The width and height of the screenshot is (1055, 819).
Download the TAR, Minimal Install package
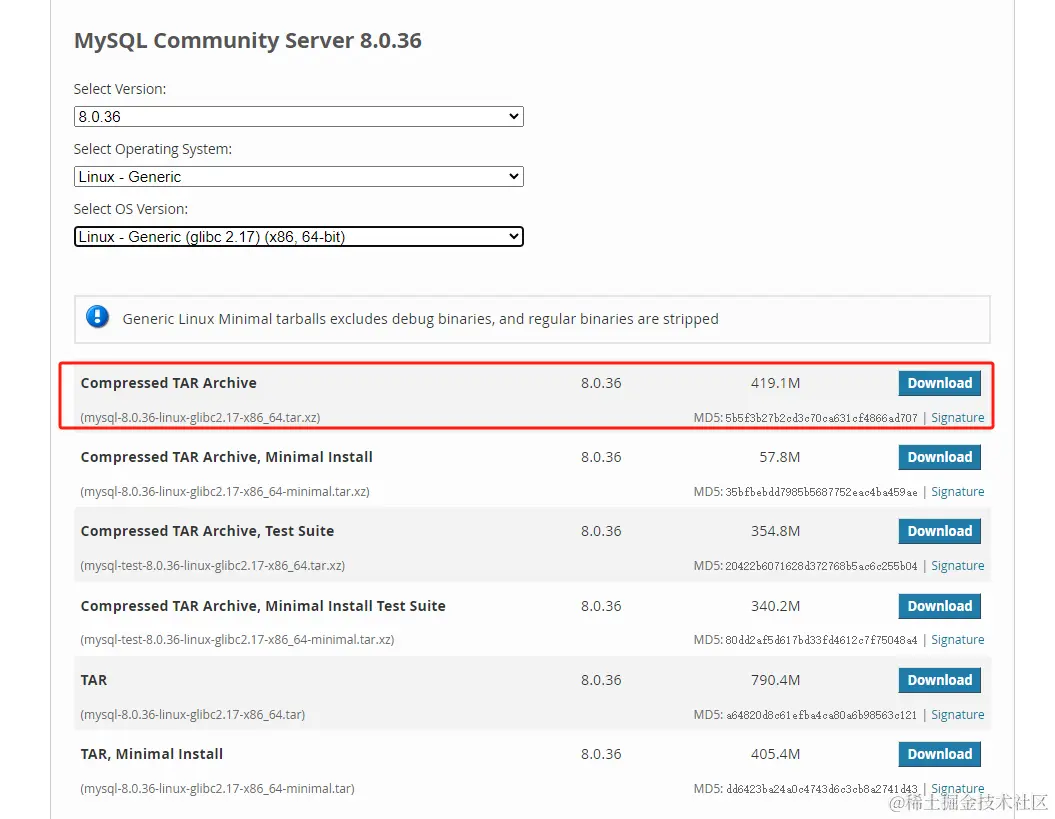click(939, 754)
